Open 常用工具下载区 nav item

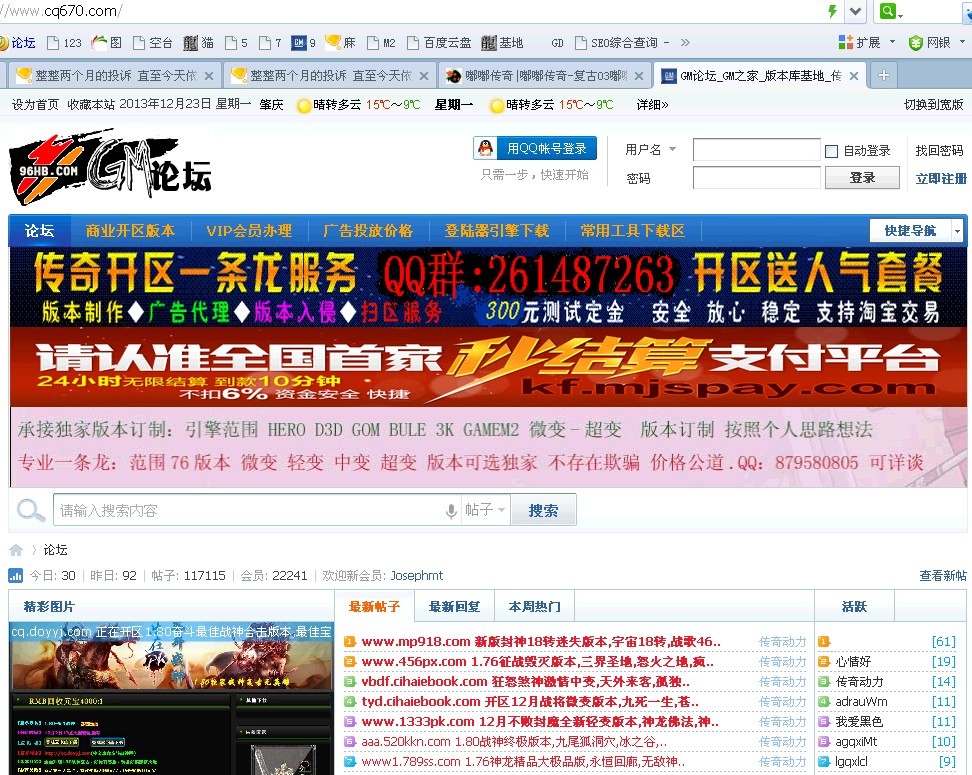[633, 231]
